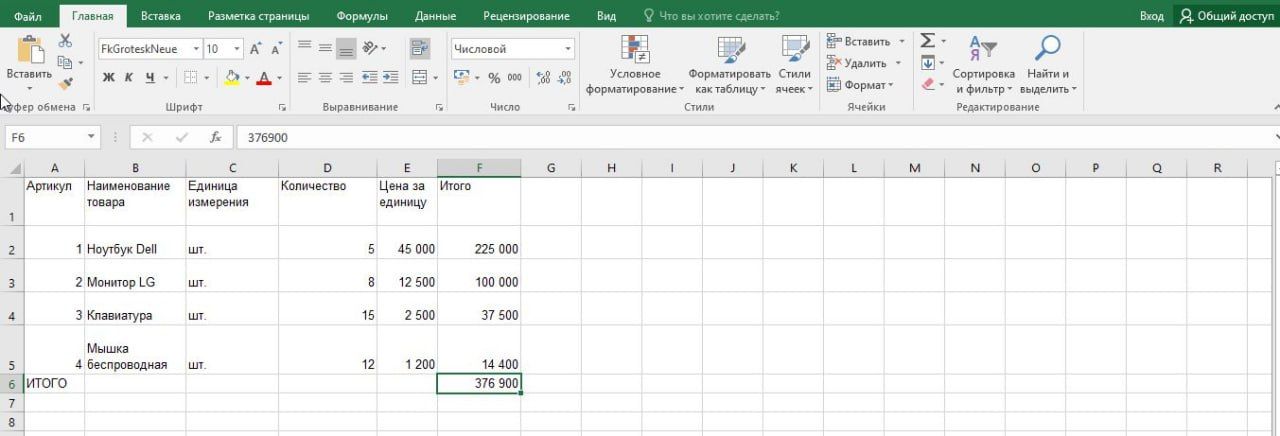Click the Вход sign-in link
This screenshot has height=436, width=1280.
pos(1152,16)
